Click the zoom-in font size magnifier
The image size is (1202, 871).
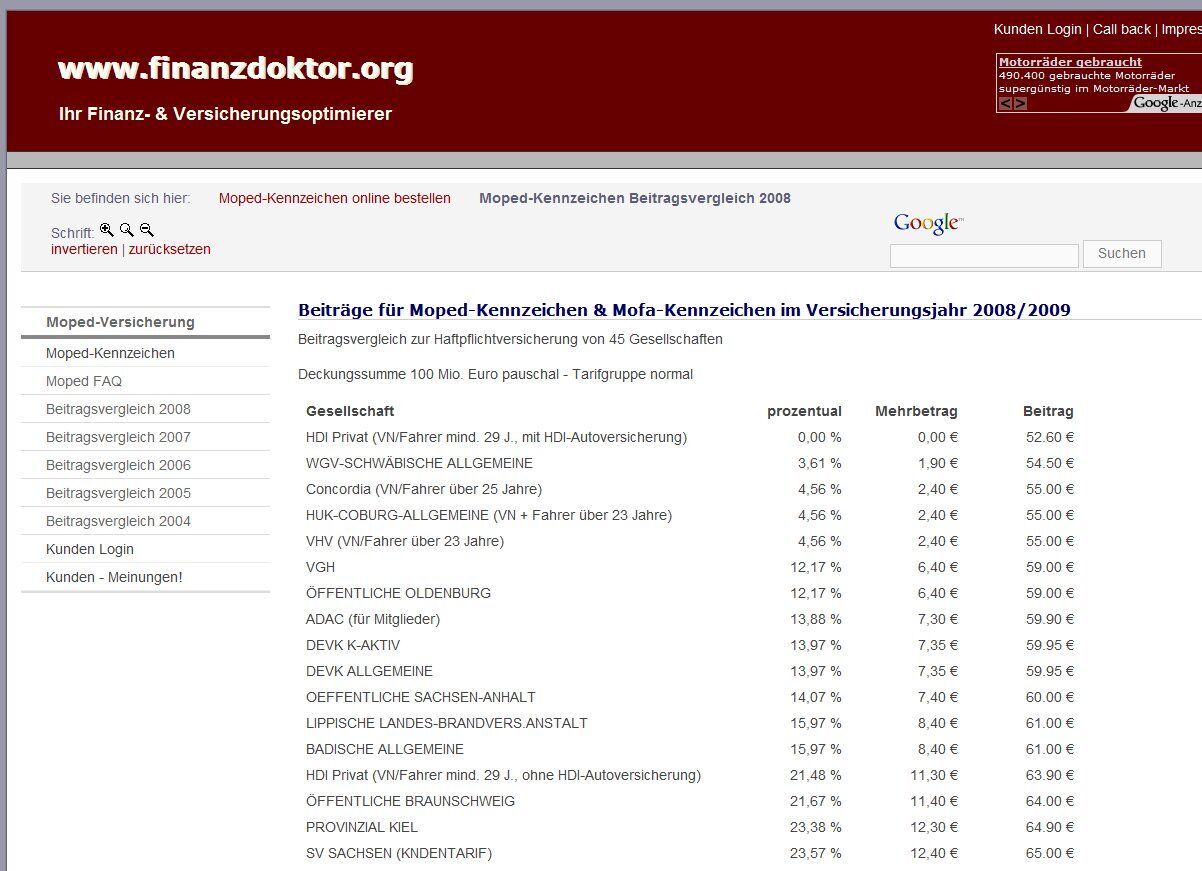[106, 230]
